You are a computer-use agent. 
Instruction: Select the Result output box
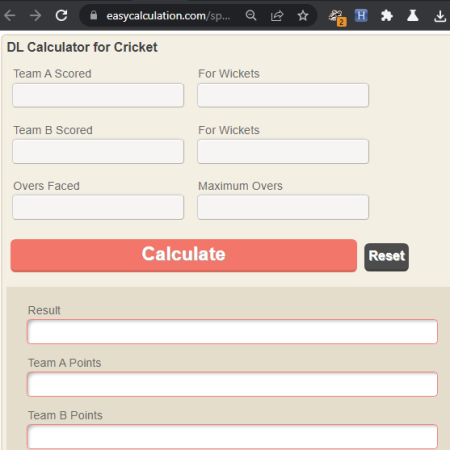[232, 331]
